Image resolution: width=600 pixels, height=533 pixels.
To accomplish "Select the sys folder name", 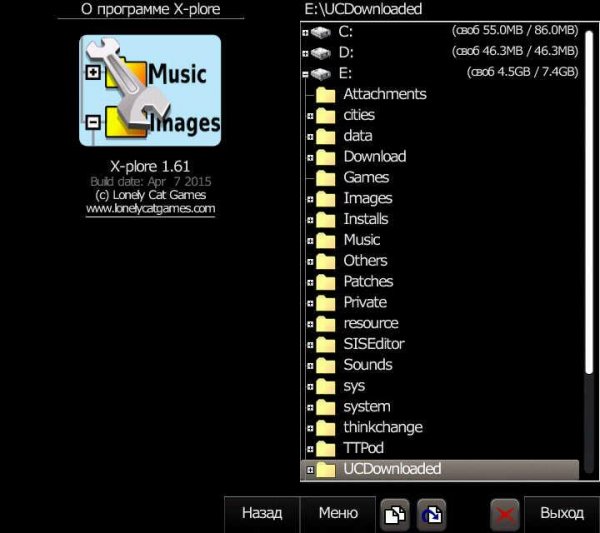I will [x=354, y=386].
